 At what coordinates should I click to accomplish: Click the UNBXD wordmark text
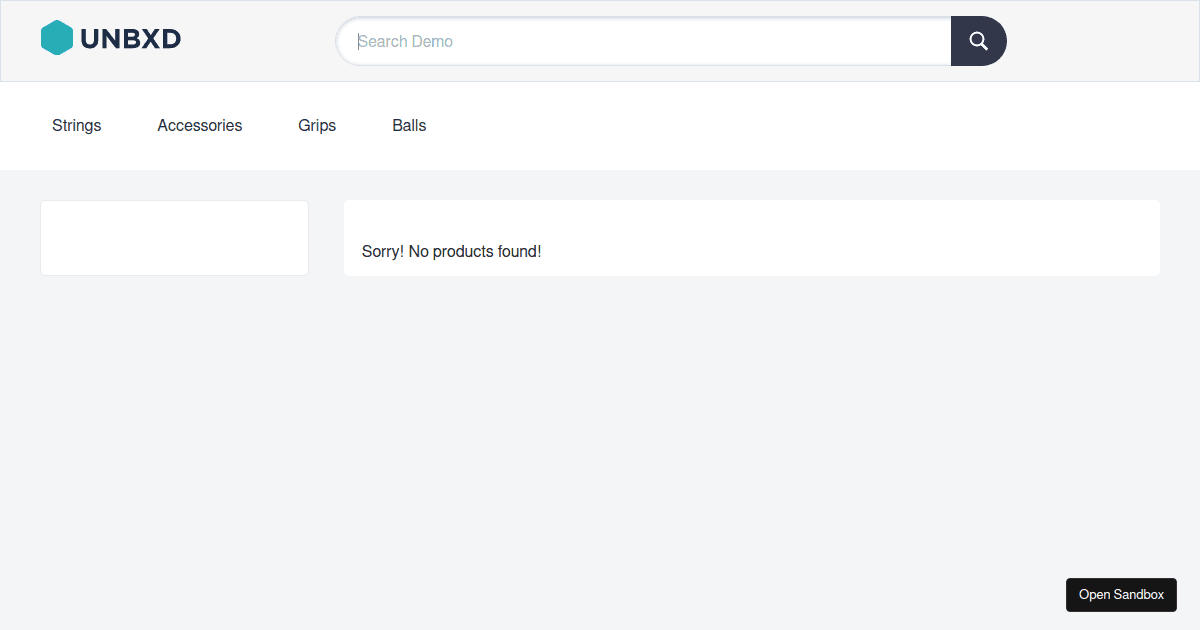(x=131, y=39)
